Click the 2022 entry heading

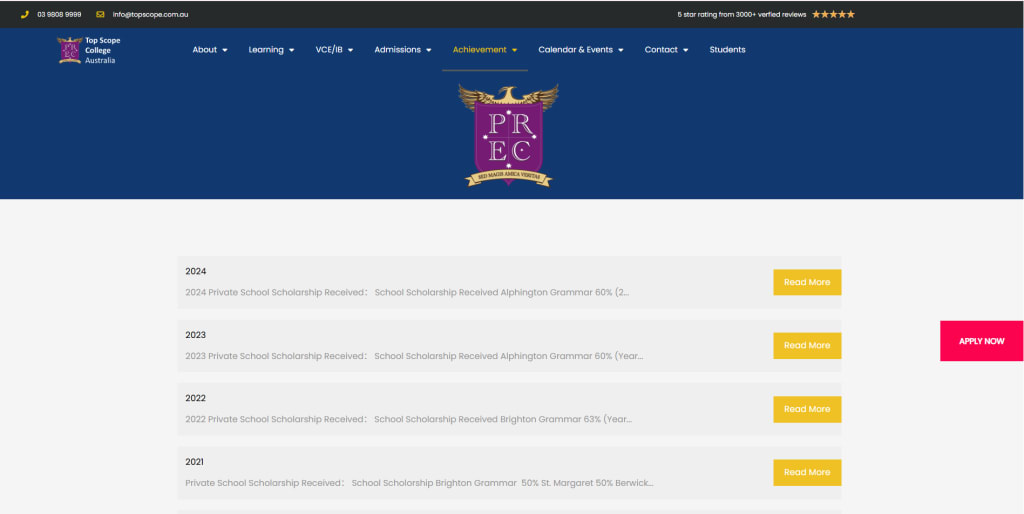[196, 398]
